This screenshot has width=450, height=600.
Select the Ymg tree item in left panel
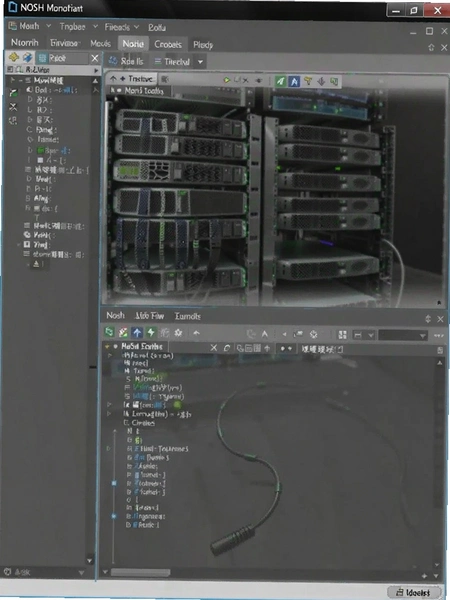tap(38, 245)
